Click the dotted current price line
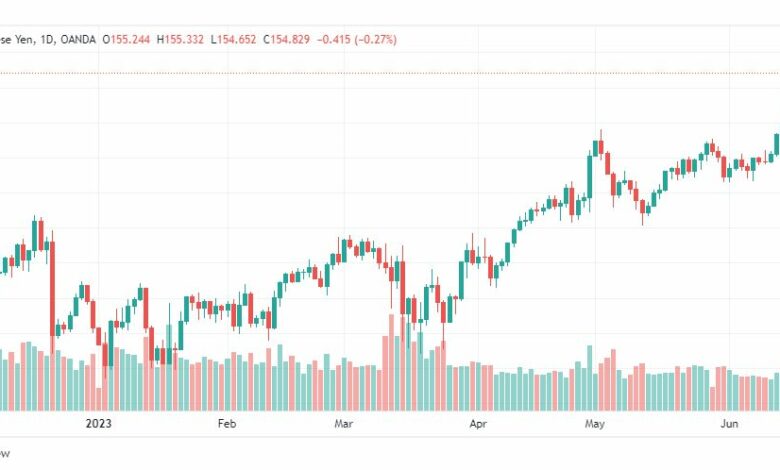The width and height of the screenshot is (780, 470). [390, 73]
